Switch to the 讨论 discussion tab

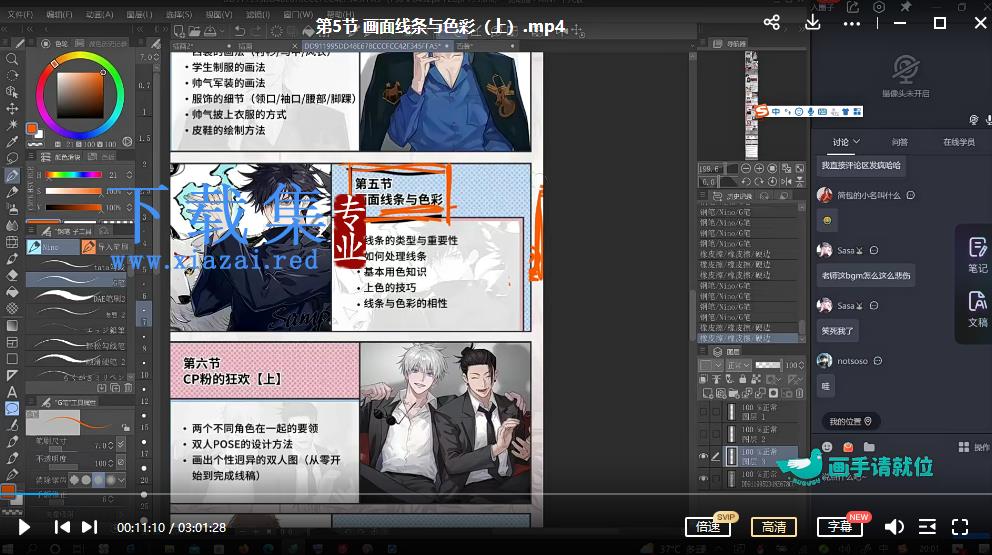point(840,142)
